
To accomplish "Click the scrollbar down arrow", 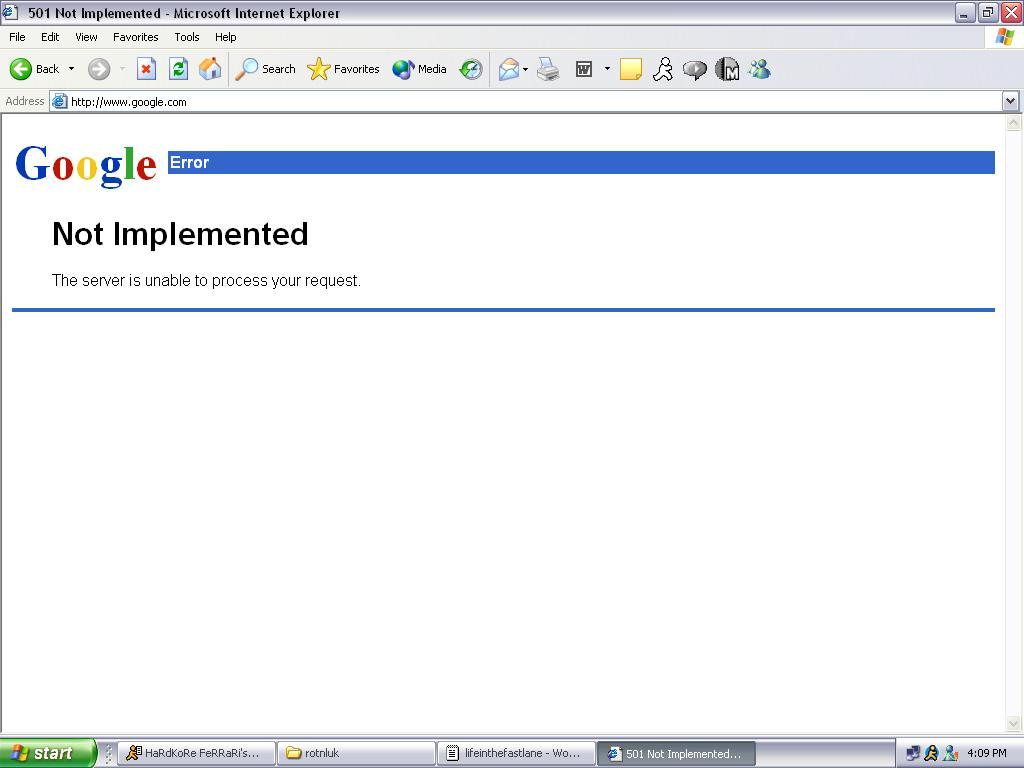I will point(1014,723).
